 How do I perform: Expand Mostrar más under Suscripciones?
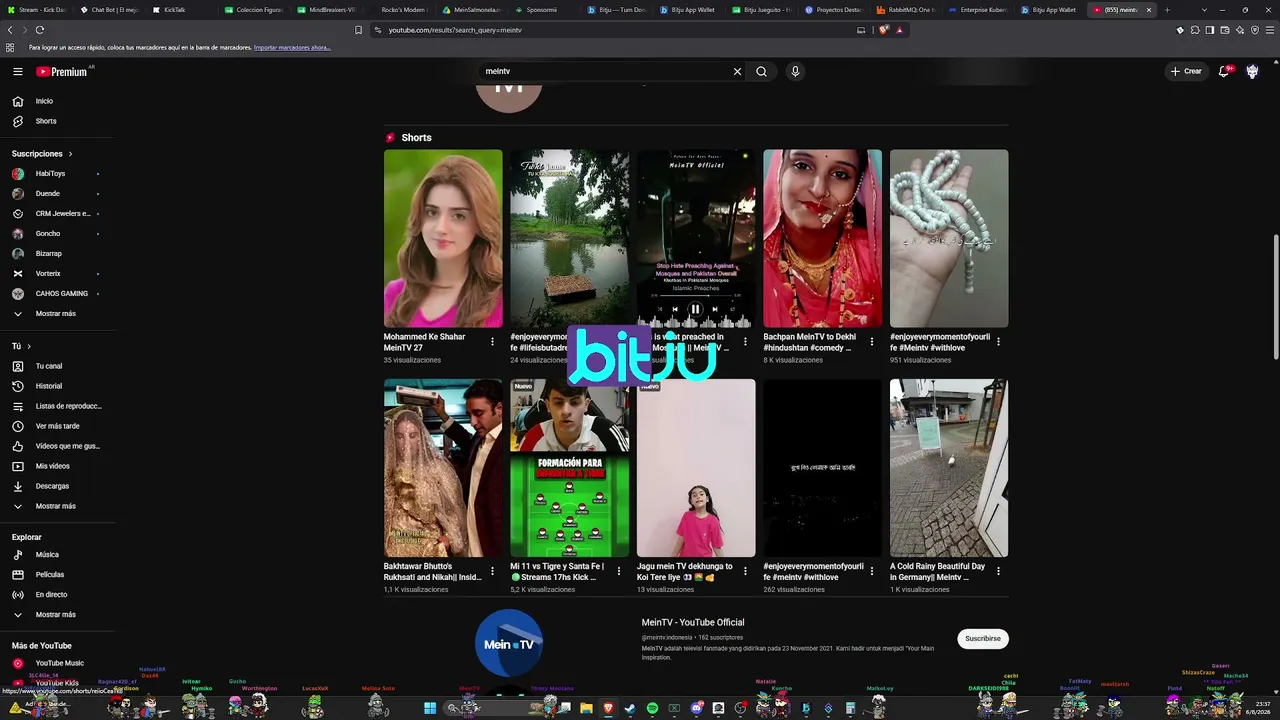click(56, 314)
